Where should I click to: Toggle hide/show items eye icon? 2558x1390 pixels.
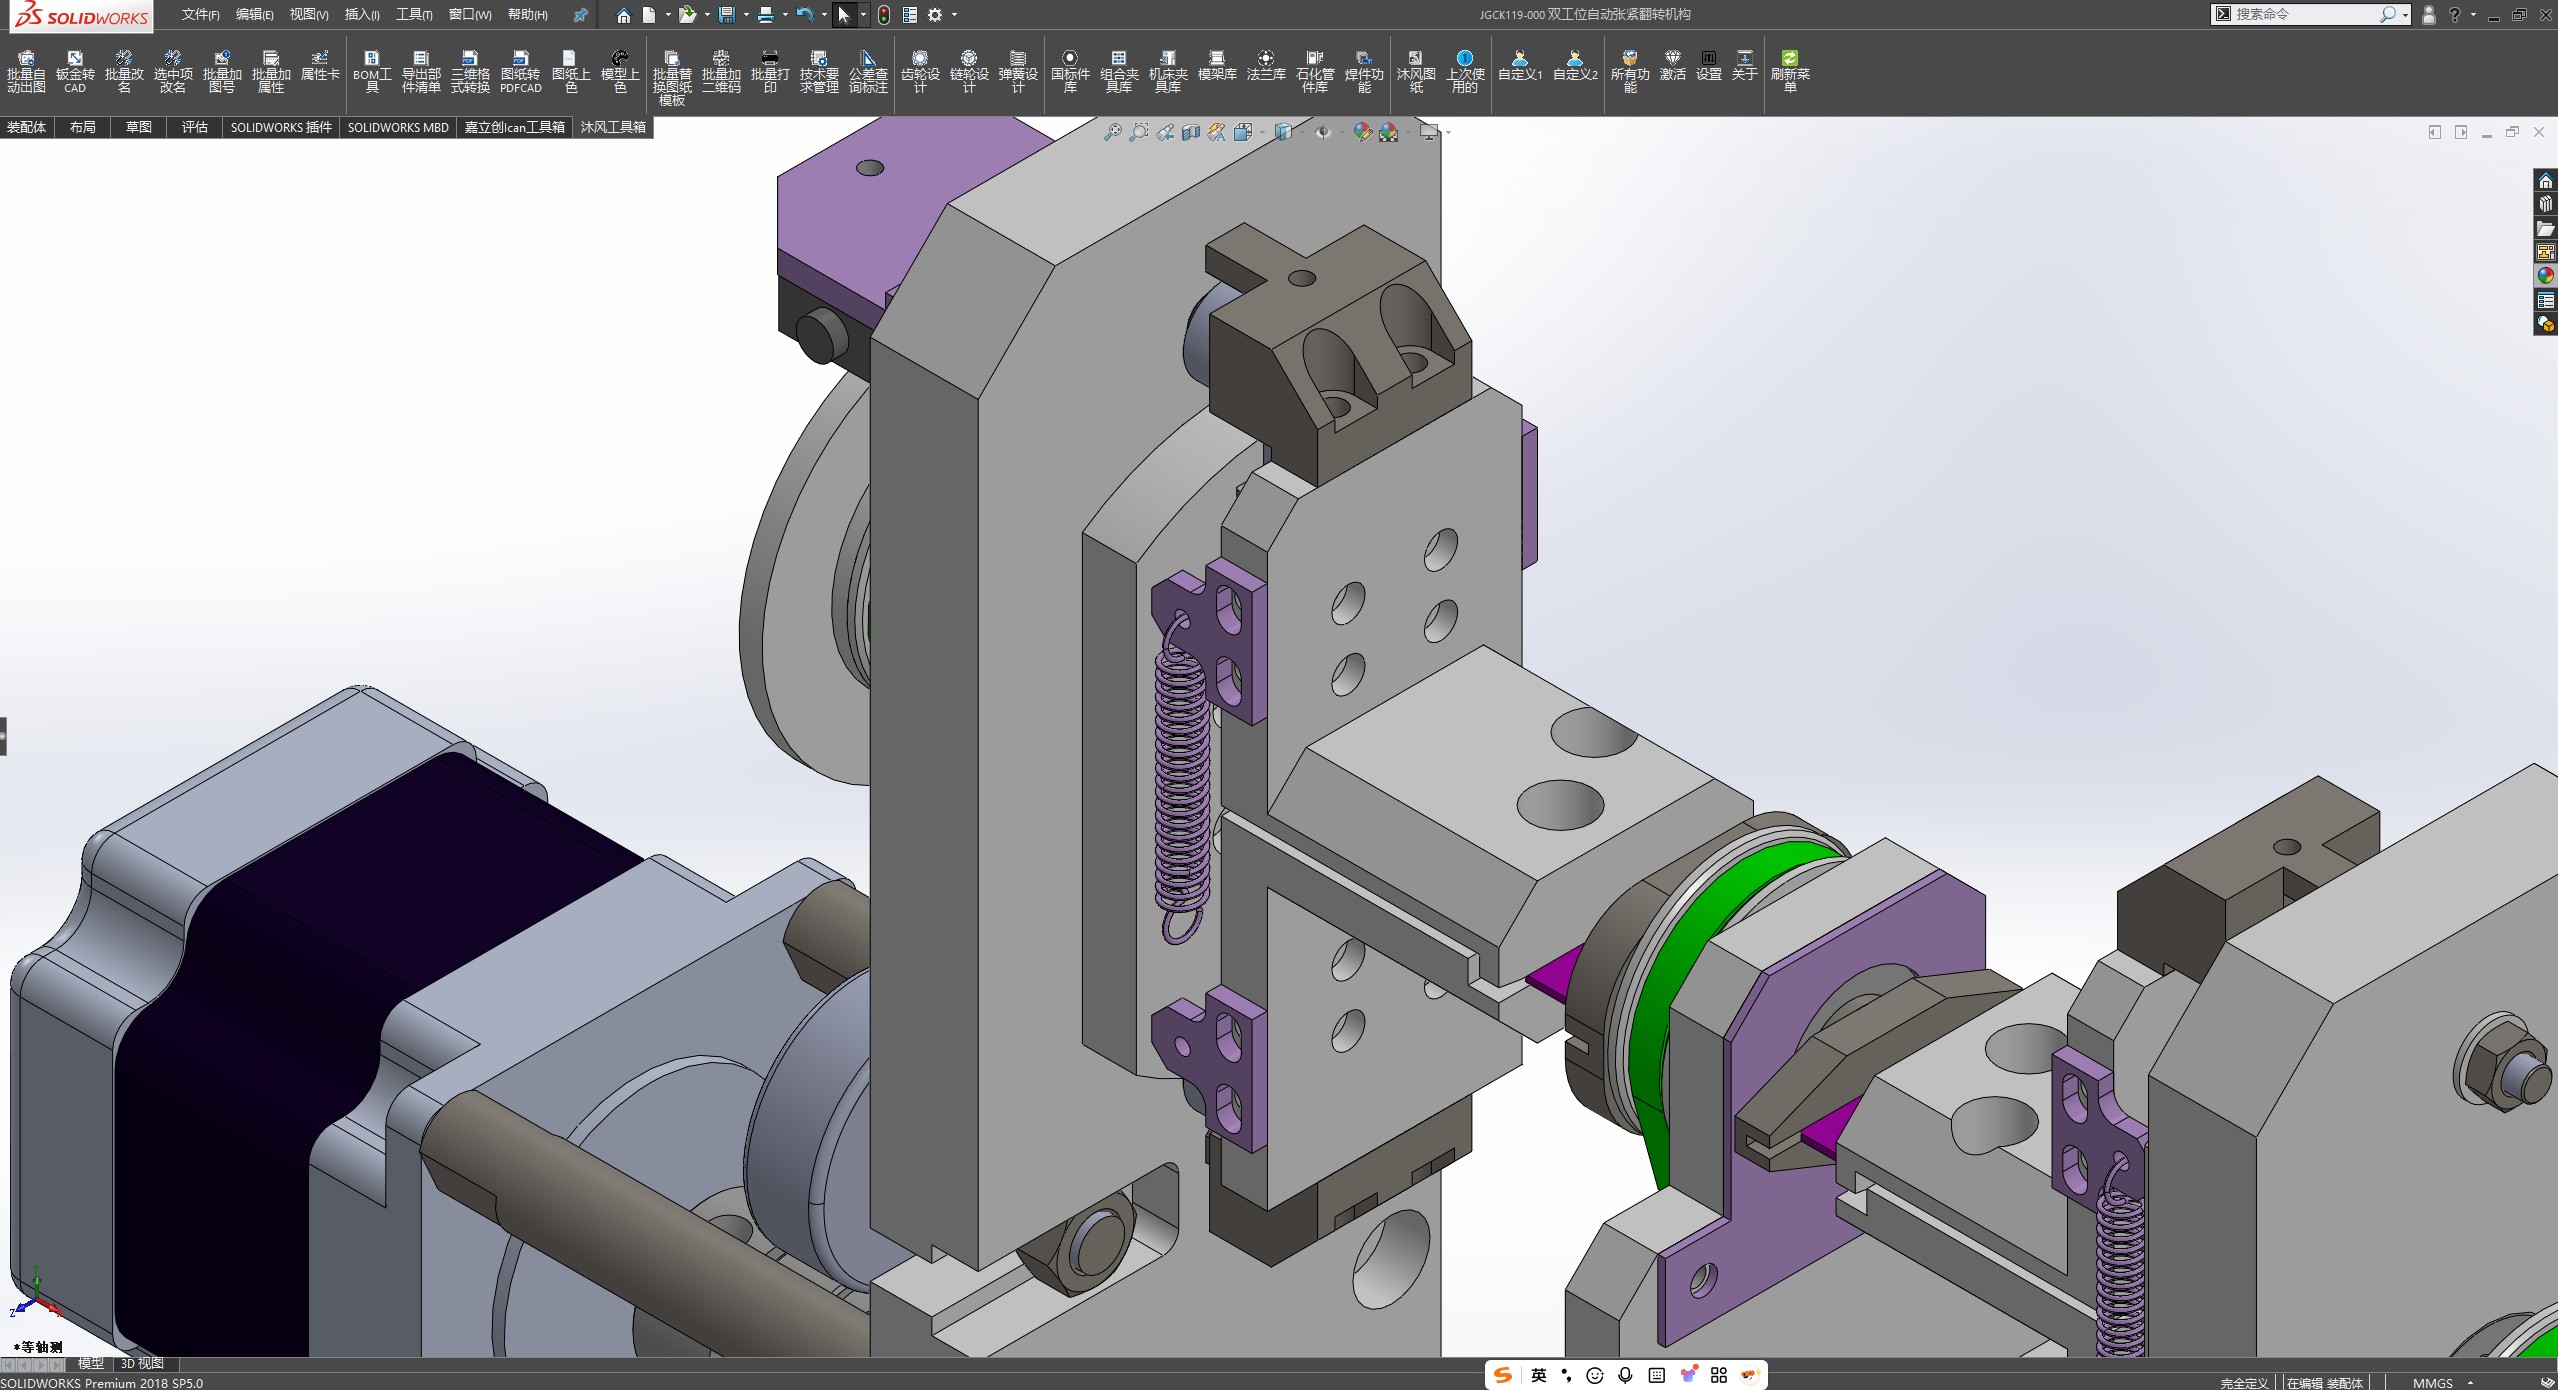click(1322, 132)
